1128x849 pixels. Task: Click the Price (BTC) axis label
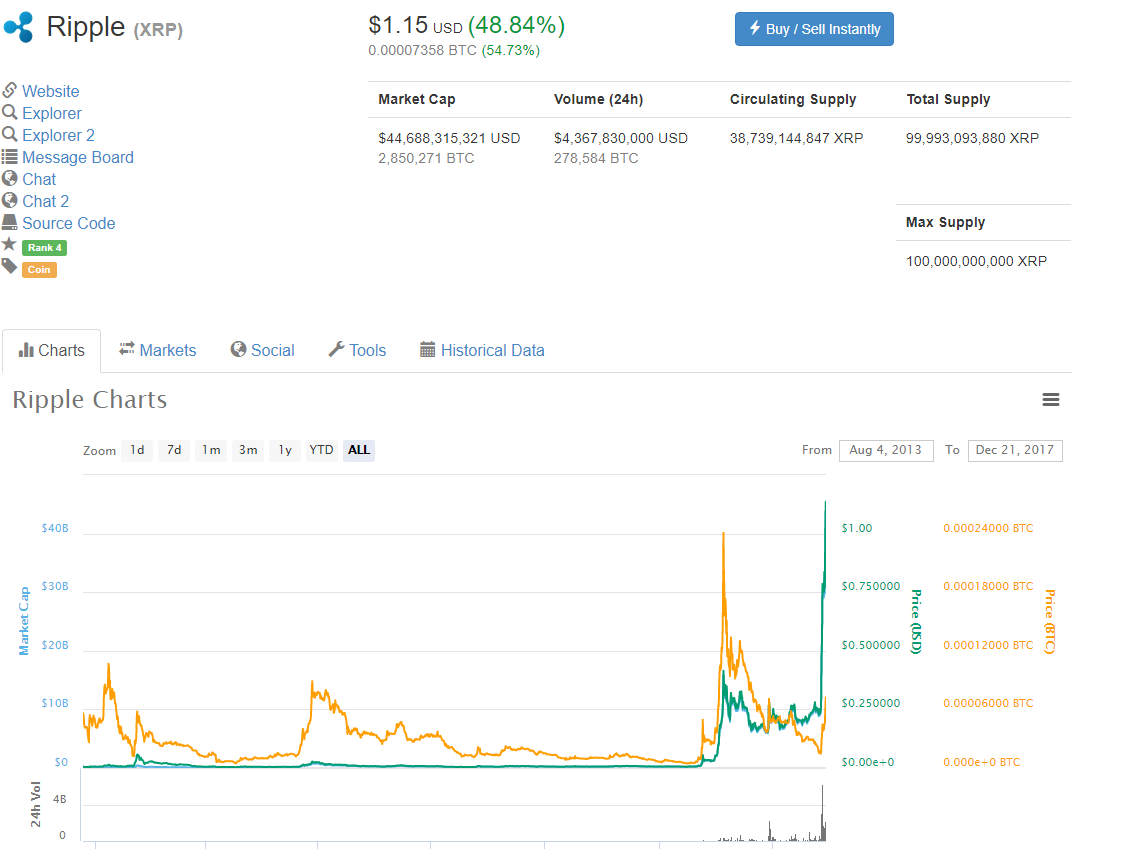pos(1050,622)
